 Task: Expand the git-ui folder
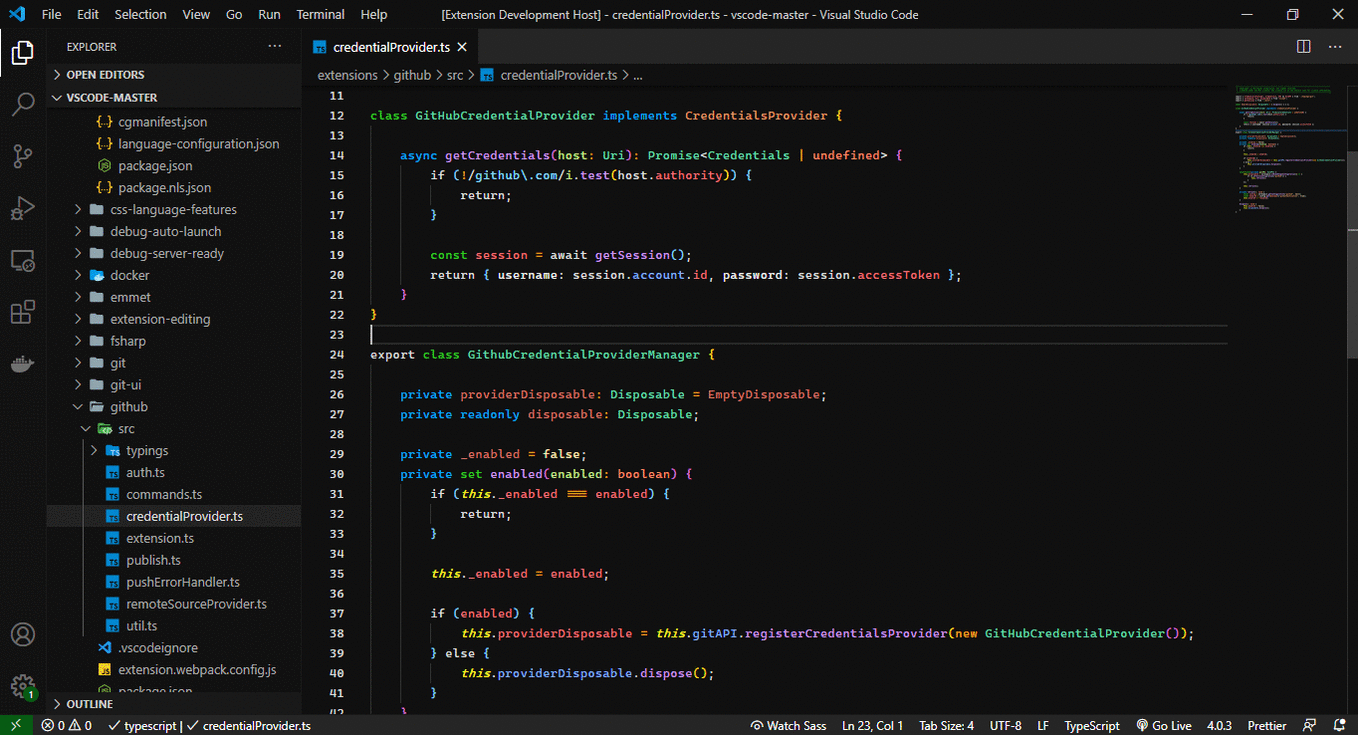point(174,385)
